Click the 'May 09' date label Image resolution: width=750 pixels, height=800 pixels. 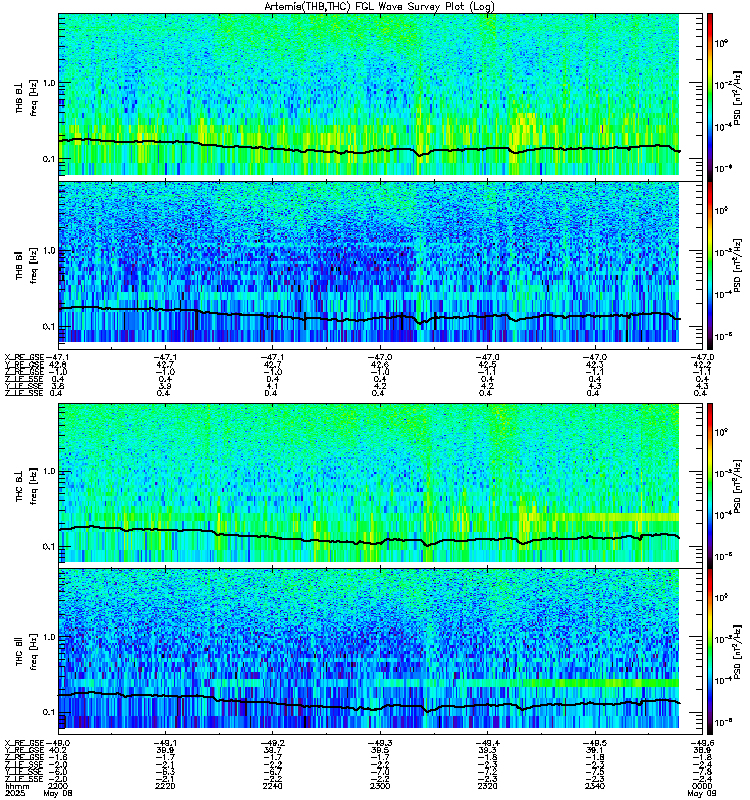pos(702,793)
